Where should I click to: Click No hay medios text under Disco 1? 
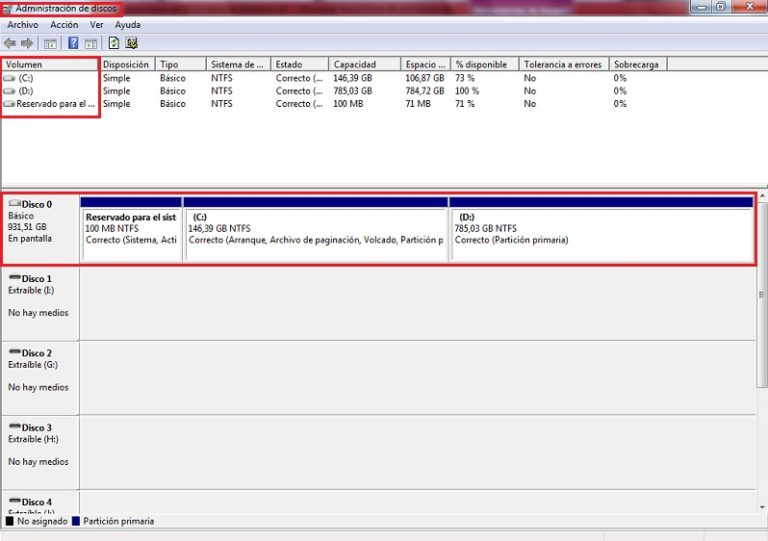pyautogui.click(x=38, y=312)
